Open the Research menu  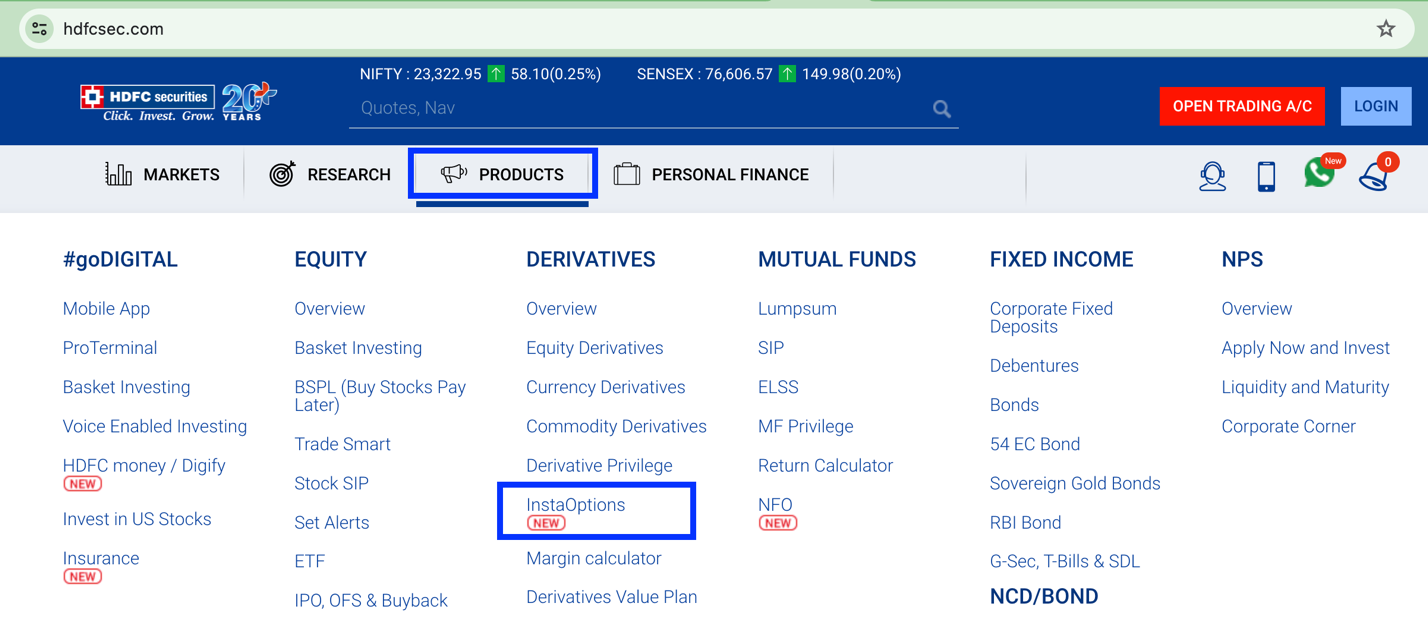pyautogui.click(x=330, y=175)
